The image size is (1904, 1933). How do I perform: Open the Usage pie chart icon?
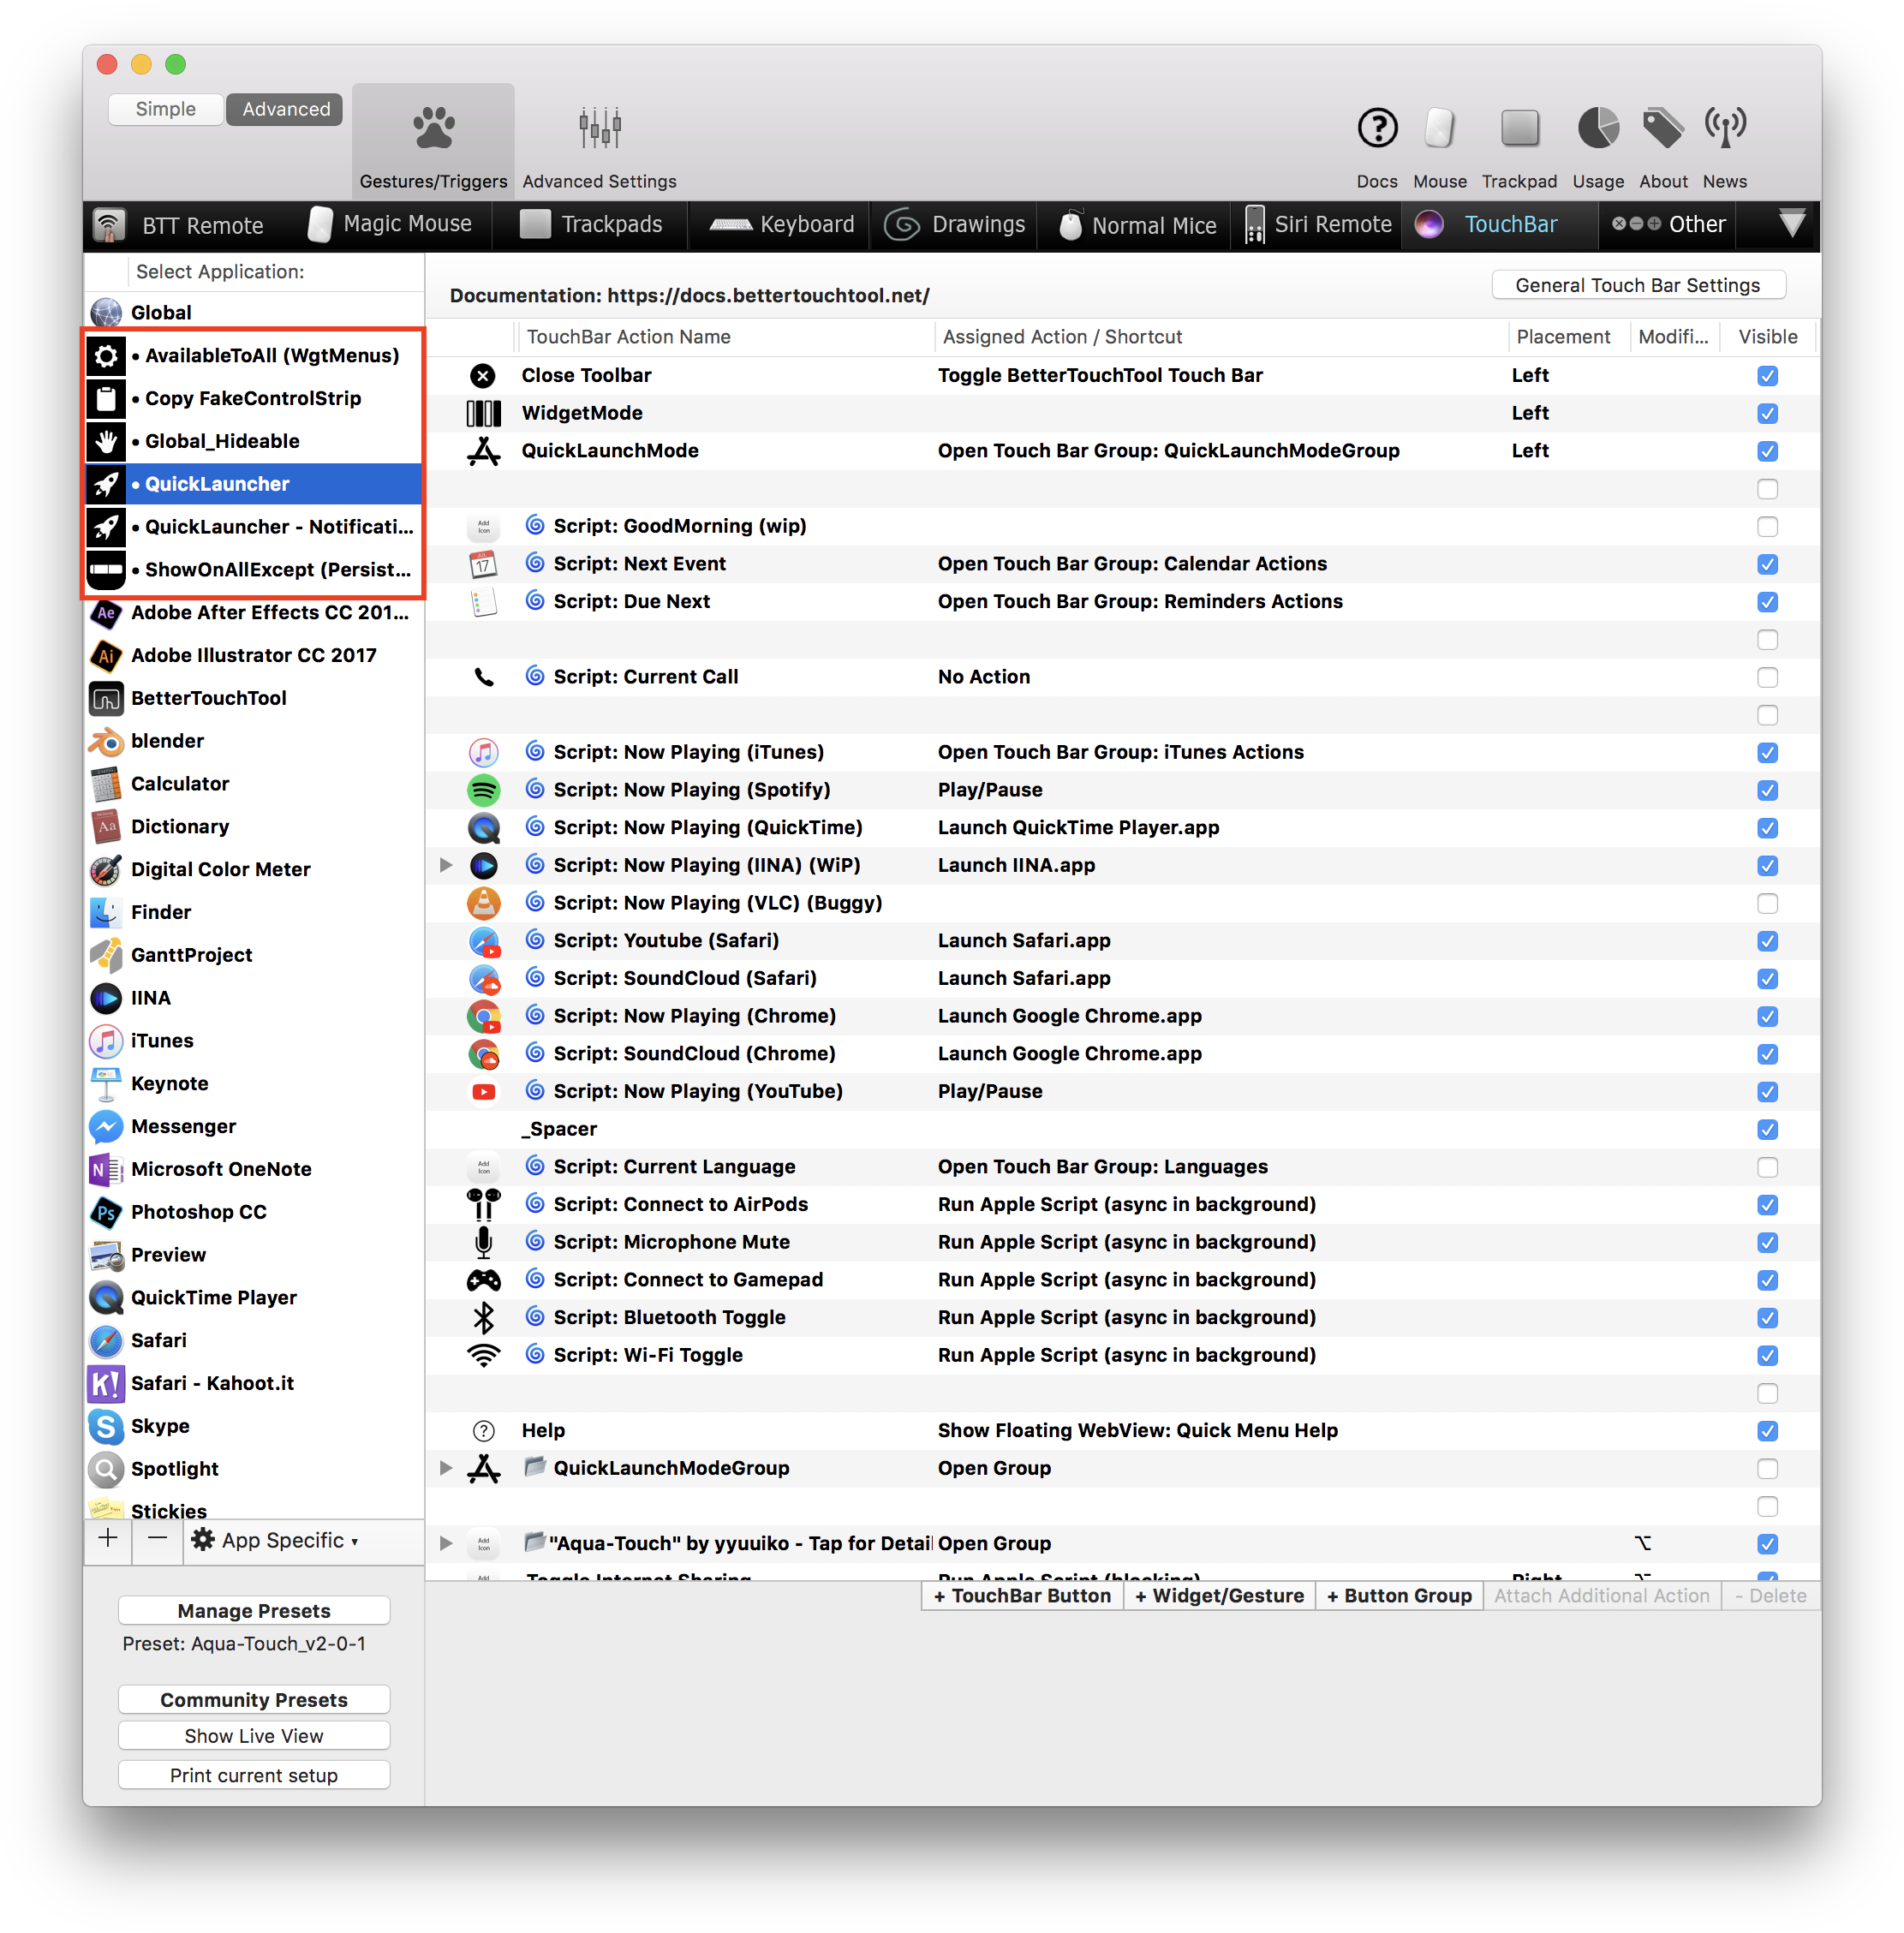[x=1598, y=129]
